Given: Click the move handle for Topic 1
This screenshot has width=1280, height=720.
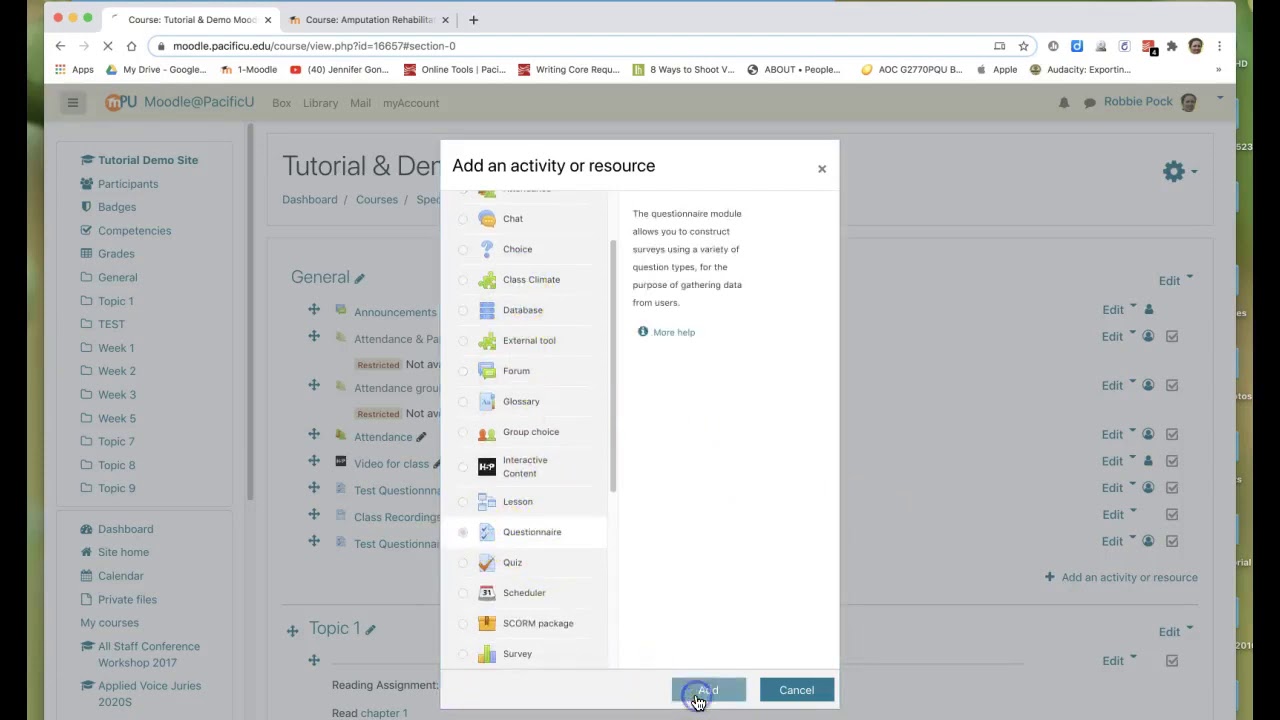Looking at the screenshot, I should click(292, 630).
